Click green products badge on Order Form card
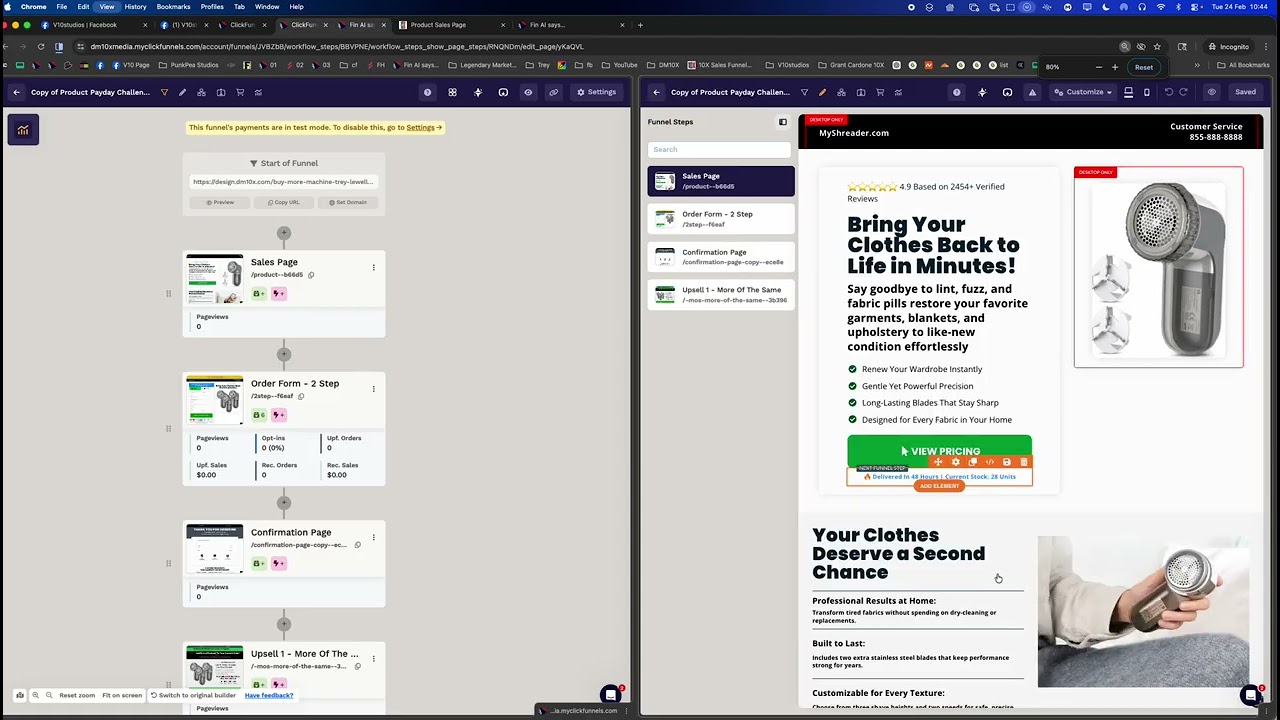1280x720 pixels. point(259,415)
